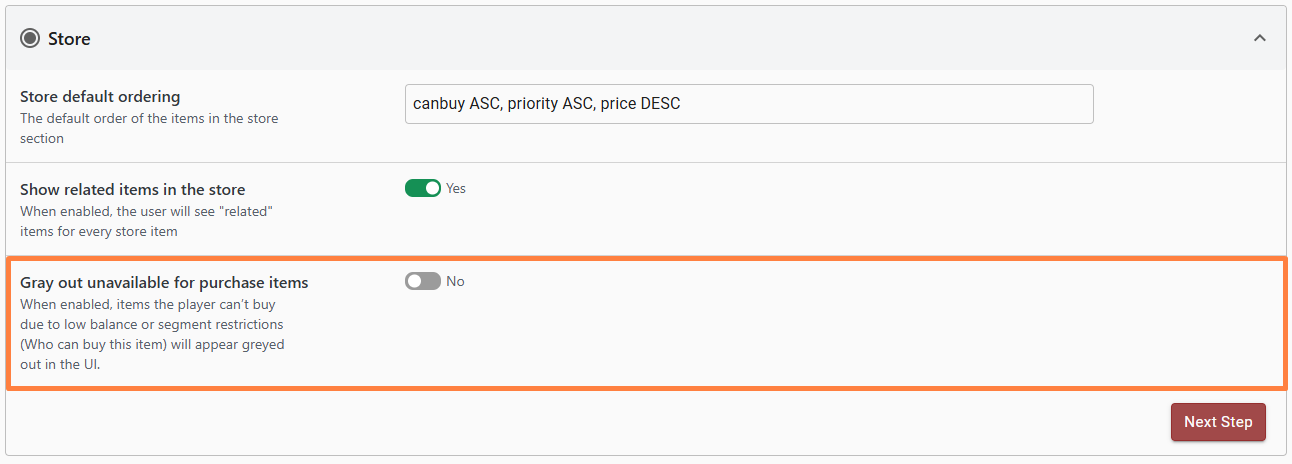Click the Yes label beside related items toggle
Image resolution: width=1292 pixels, height=464 pixels.
456,188
